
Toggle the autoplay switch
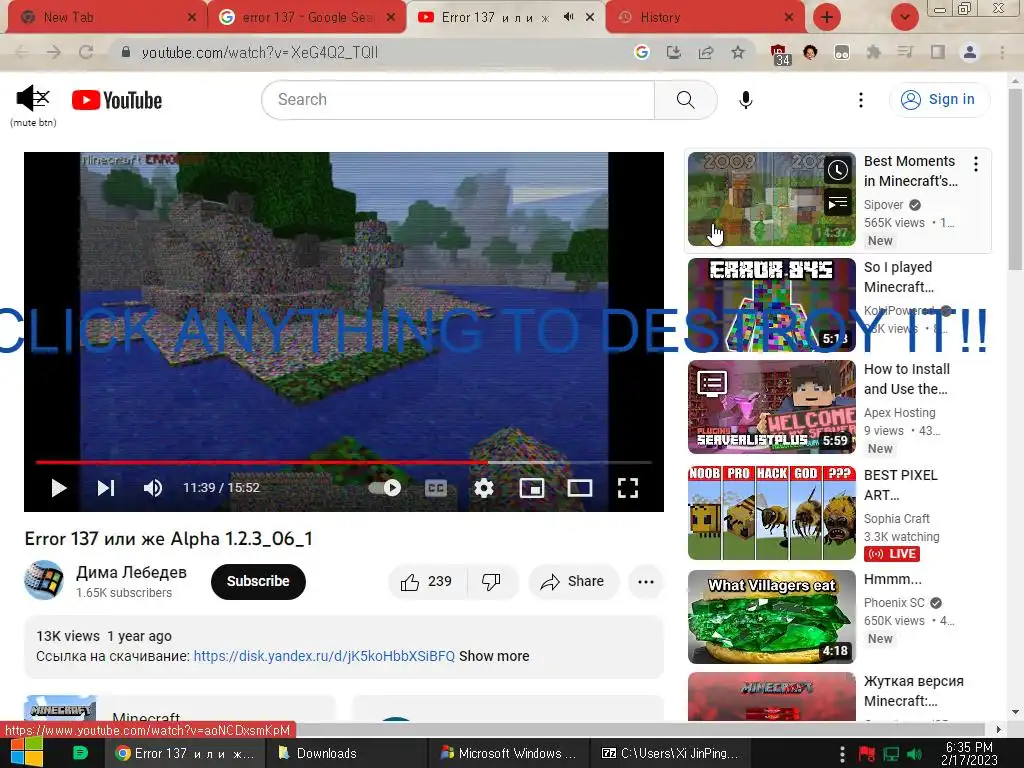point(385,488)
